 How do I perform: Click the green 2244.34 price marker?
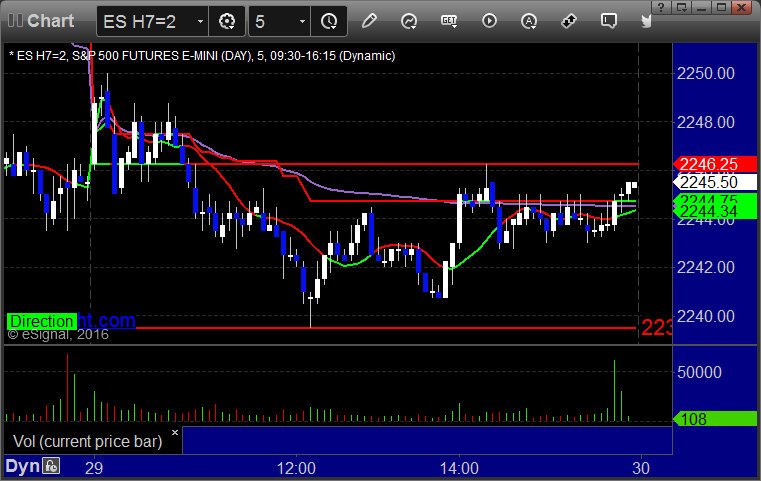pos(714,212)
